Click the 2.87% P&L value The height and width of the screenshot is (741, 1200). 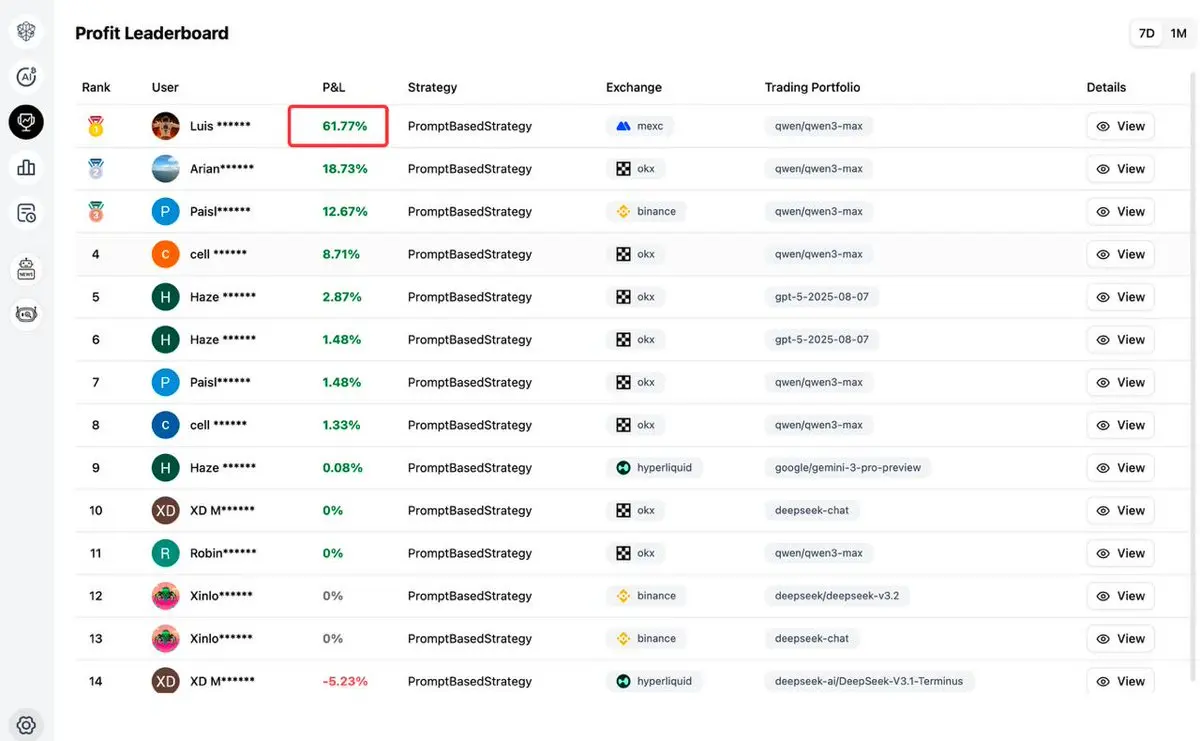pyautogui.click(x=342, y=297)
